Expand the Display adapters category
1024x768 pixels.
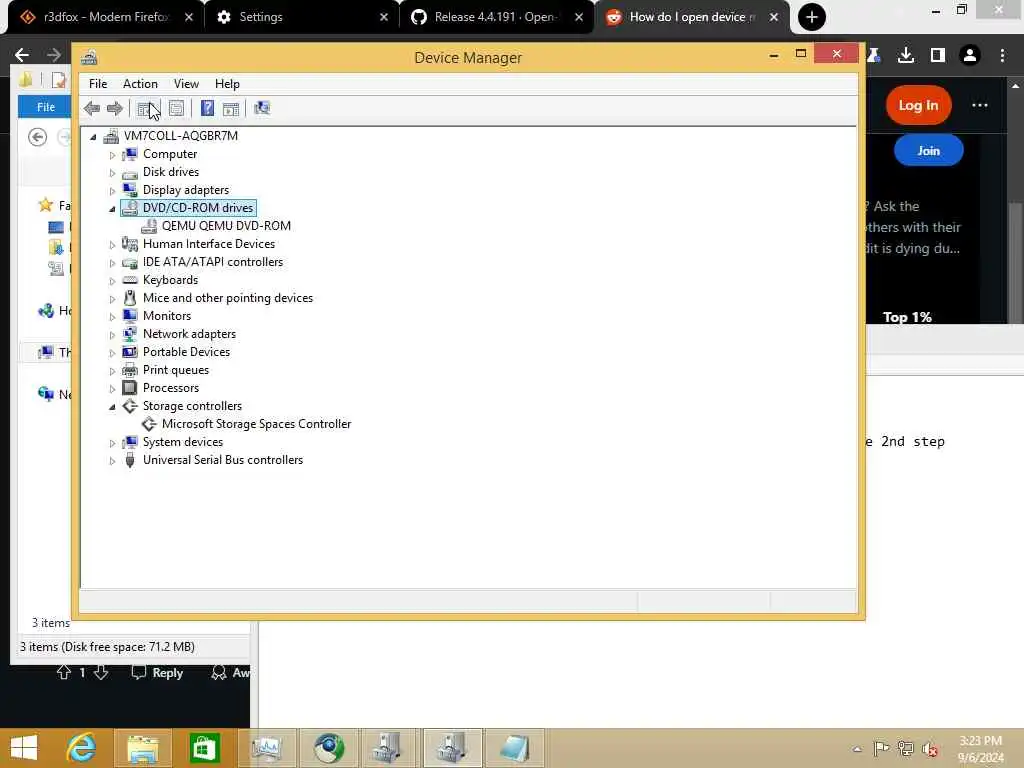coord(112,191)
